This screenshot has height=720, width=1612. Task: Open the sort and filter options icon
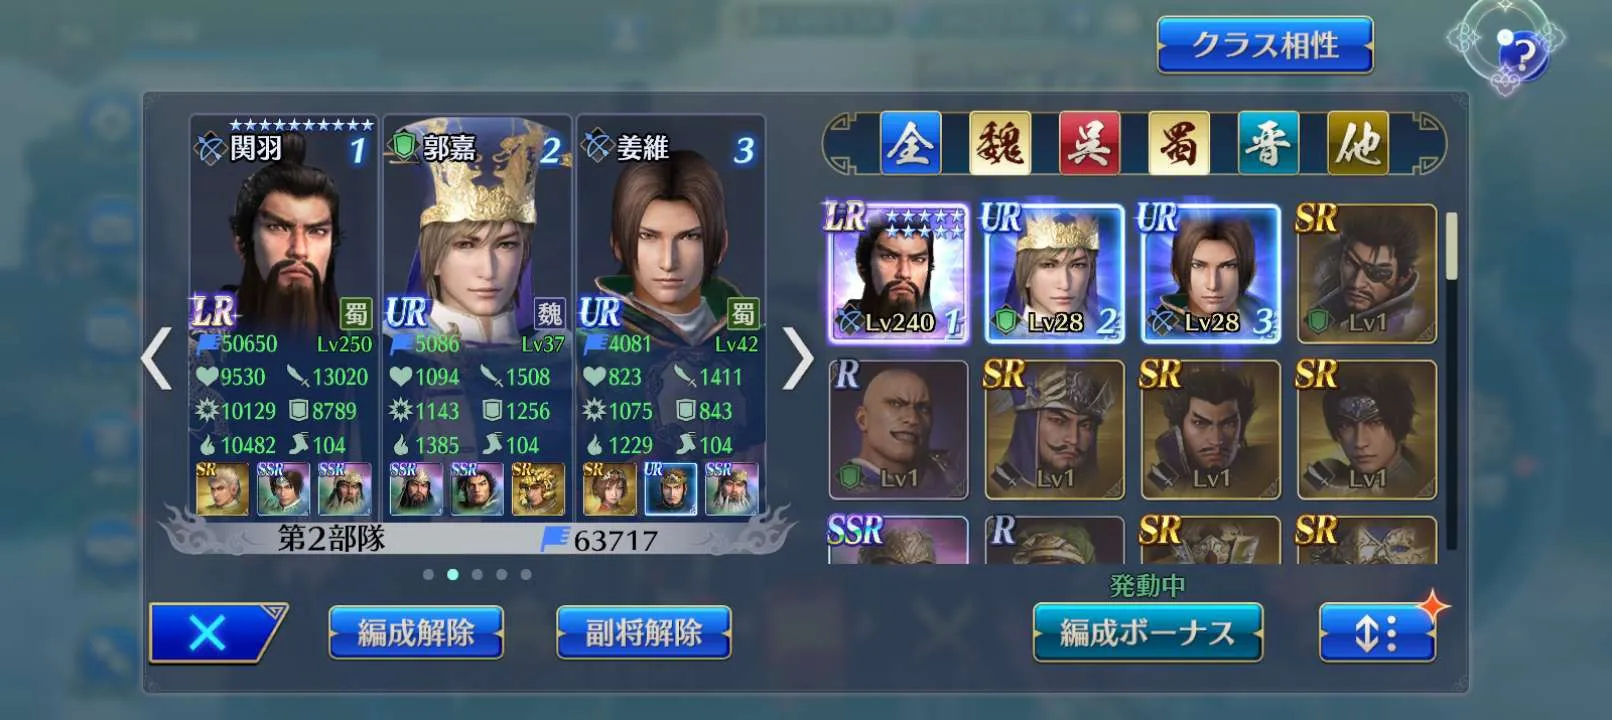[1378, 633]
